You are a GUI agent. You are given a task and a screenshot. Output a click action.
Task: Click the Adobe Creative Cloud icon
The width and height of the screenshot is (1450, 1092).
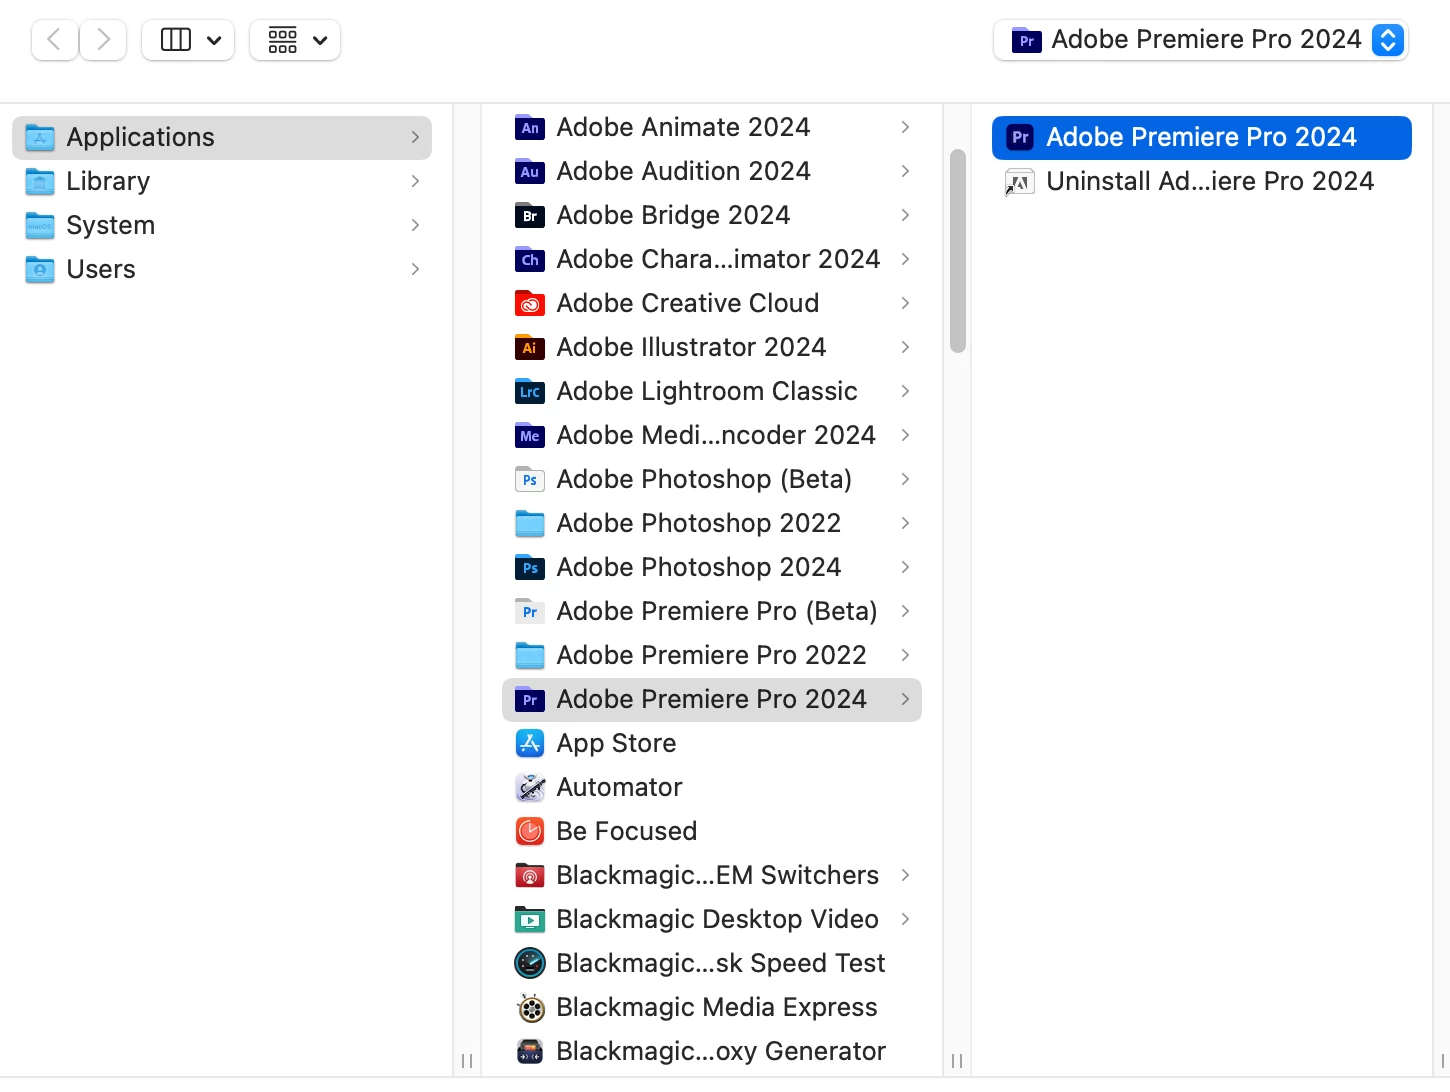click(x=529, y=303)
